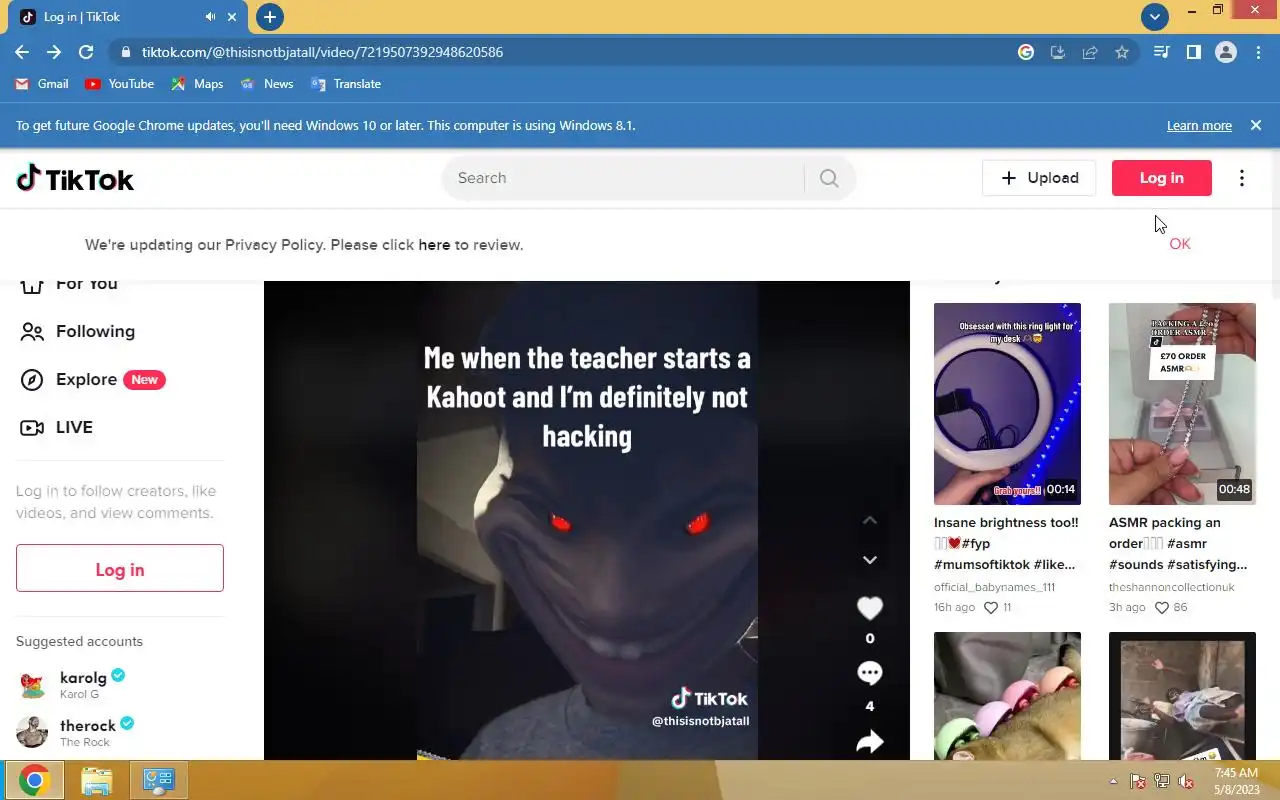
Task: Click the Google account icon in address bar
Action: (1026, 52)
